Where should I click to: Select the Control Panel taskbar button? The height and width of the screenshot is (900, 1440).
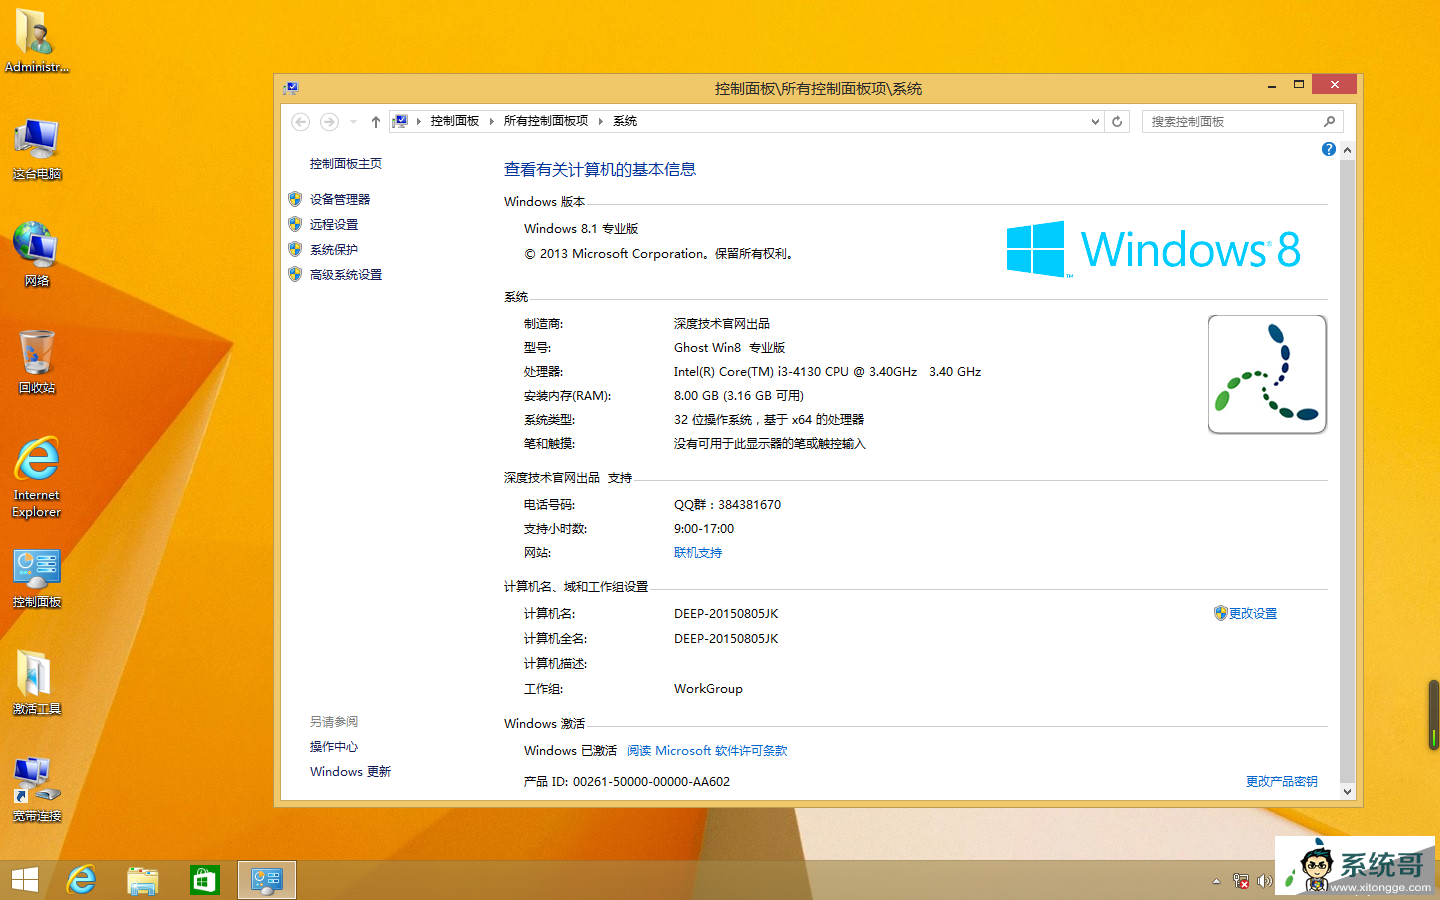(x=267, y=880)
